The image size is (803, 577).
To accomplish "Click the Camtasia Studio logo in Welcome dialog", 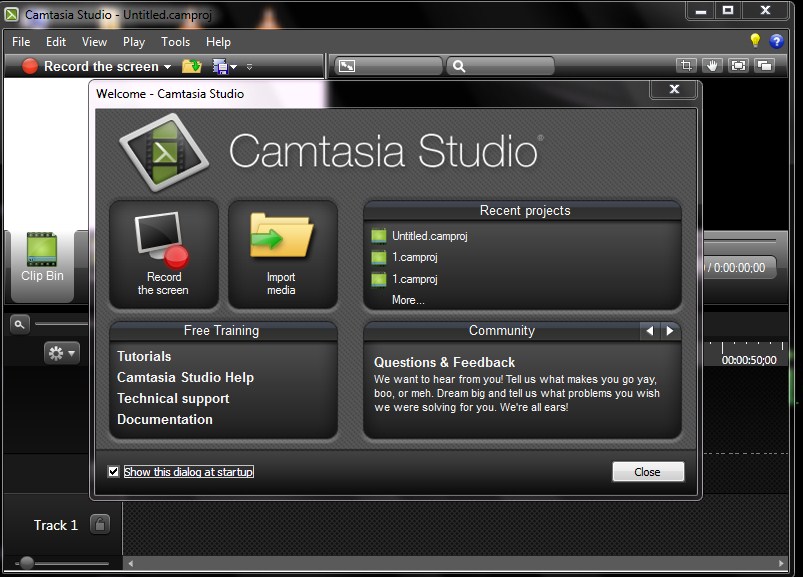I will point(164,153).
